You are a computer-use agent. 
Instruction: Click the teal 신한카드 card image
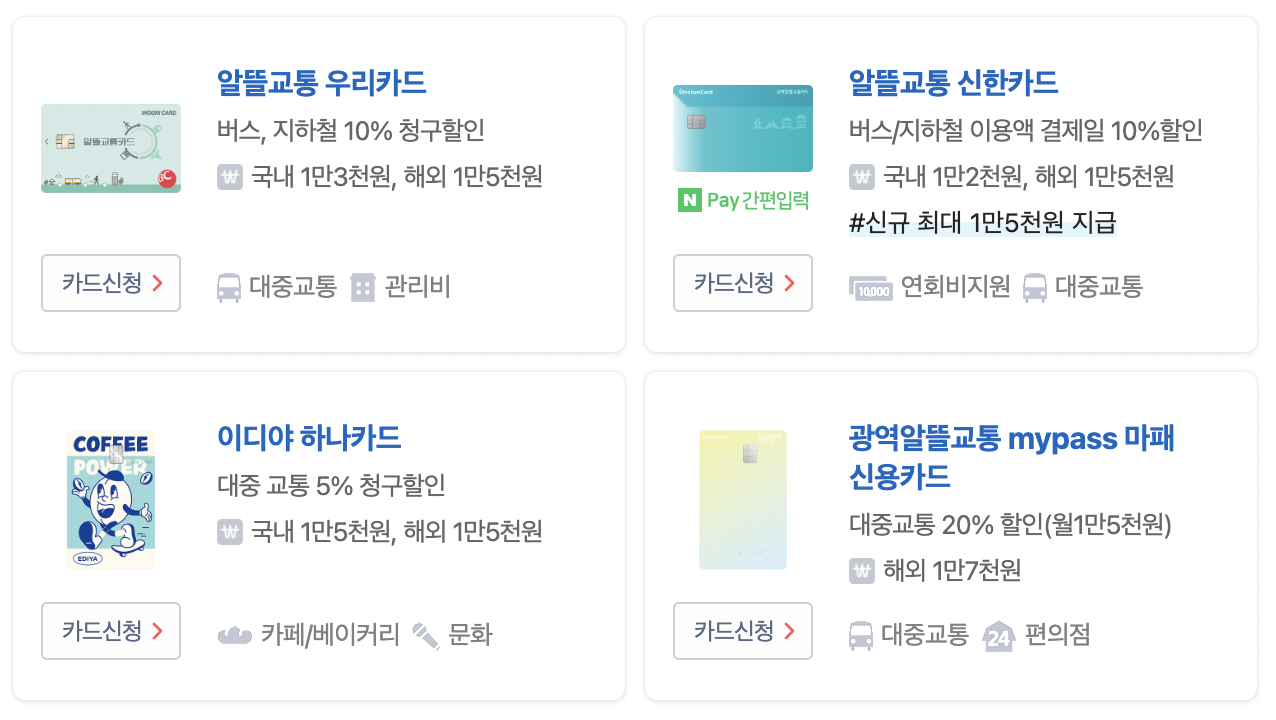(x=742, y=128)
